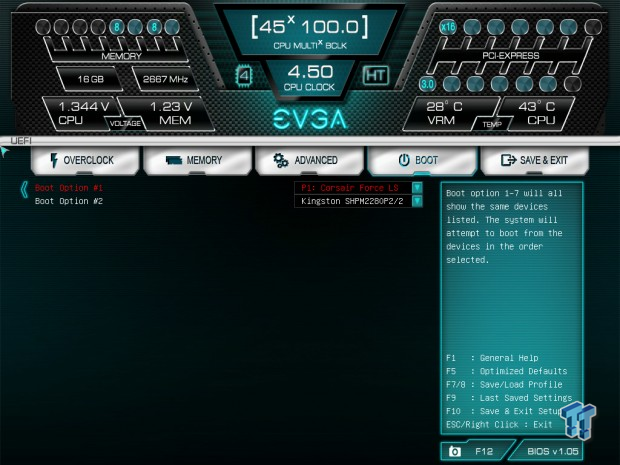The height and width of the screenshot is (465, 620).
Task: Click the F9 : Last Saved Settings entry
Action: (509, 398)
